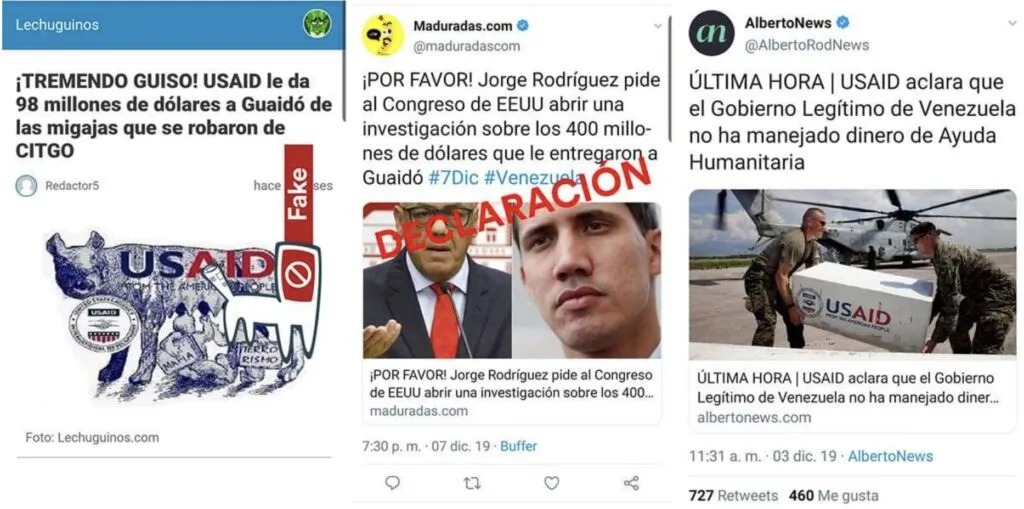Open the AlbertoNews profile avatar
The image size is (1024, 509).
711,33
